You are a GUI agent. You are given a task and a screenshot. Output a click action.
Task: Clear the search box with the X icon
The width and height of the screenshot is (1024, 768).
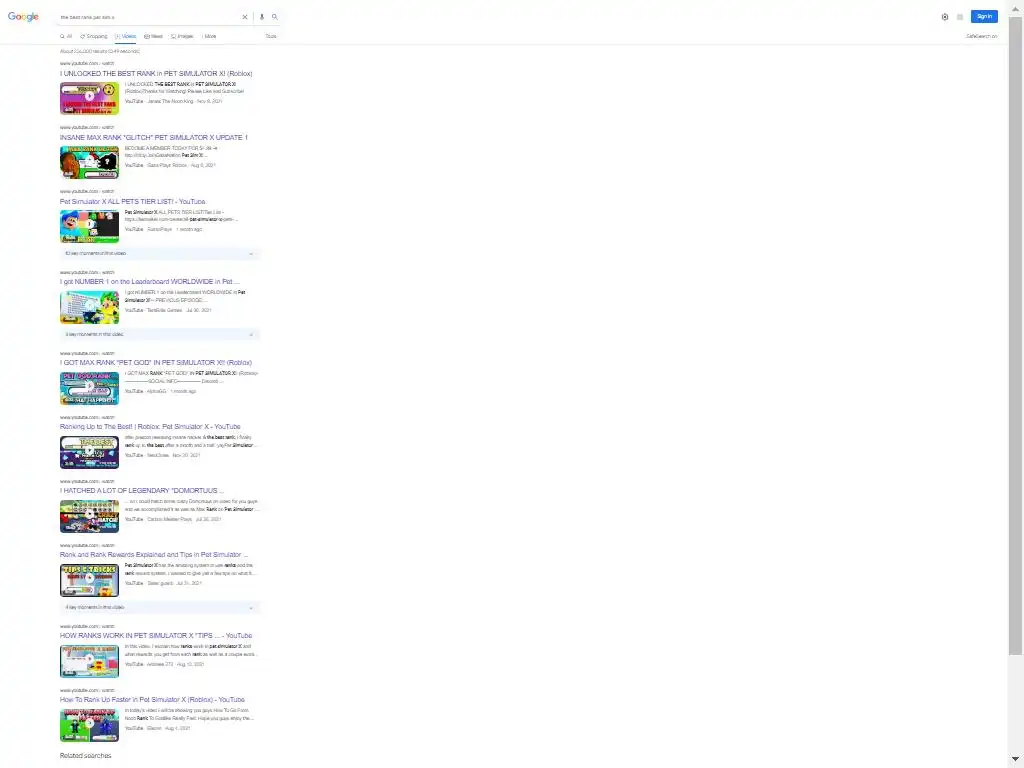point(245,17)
